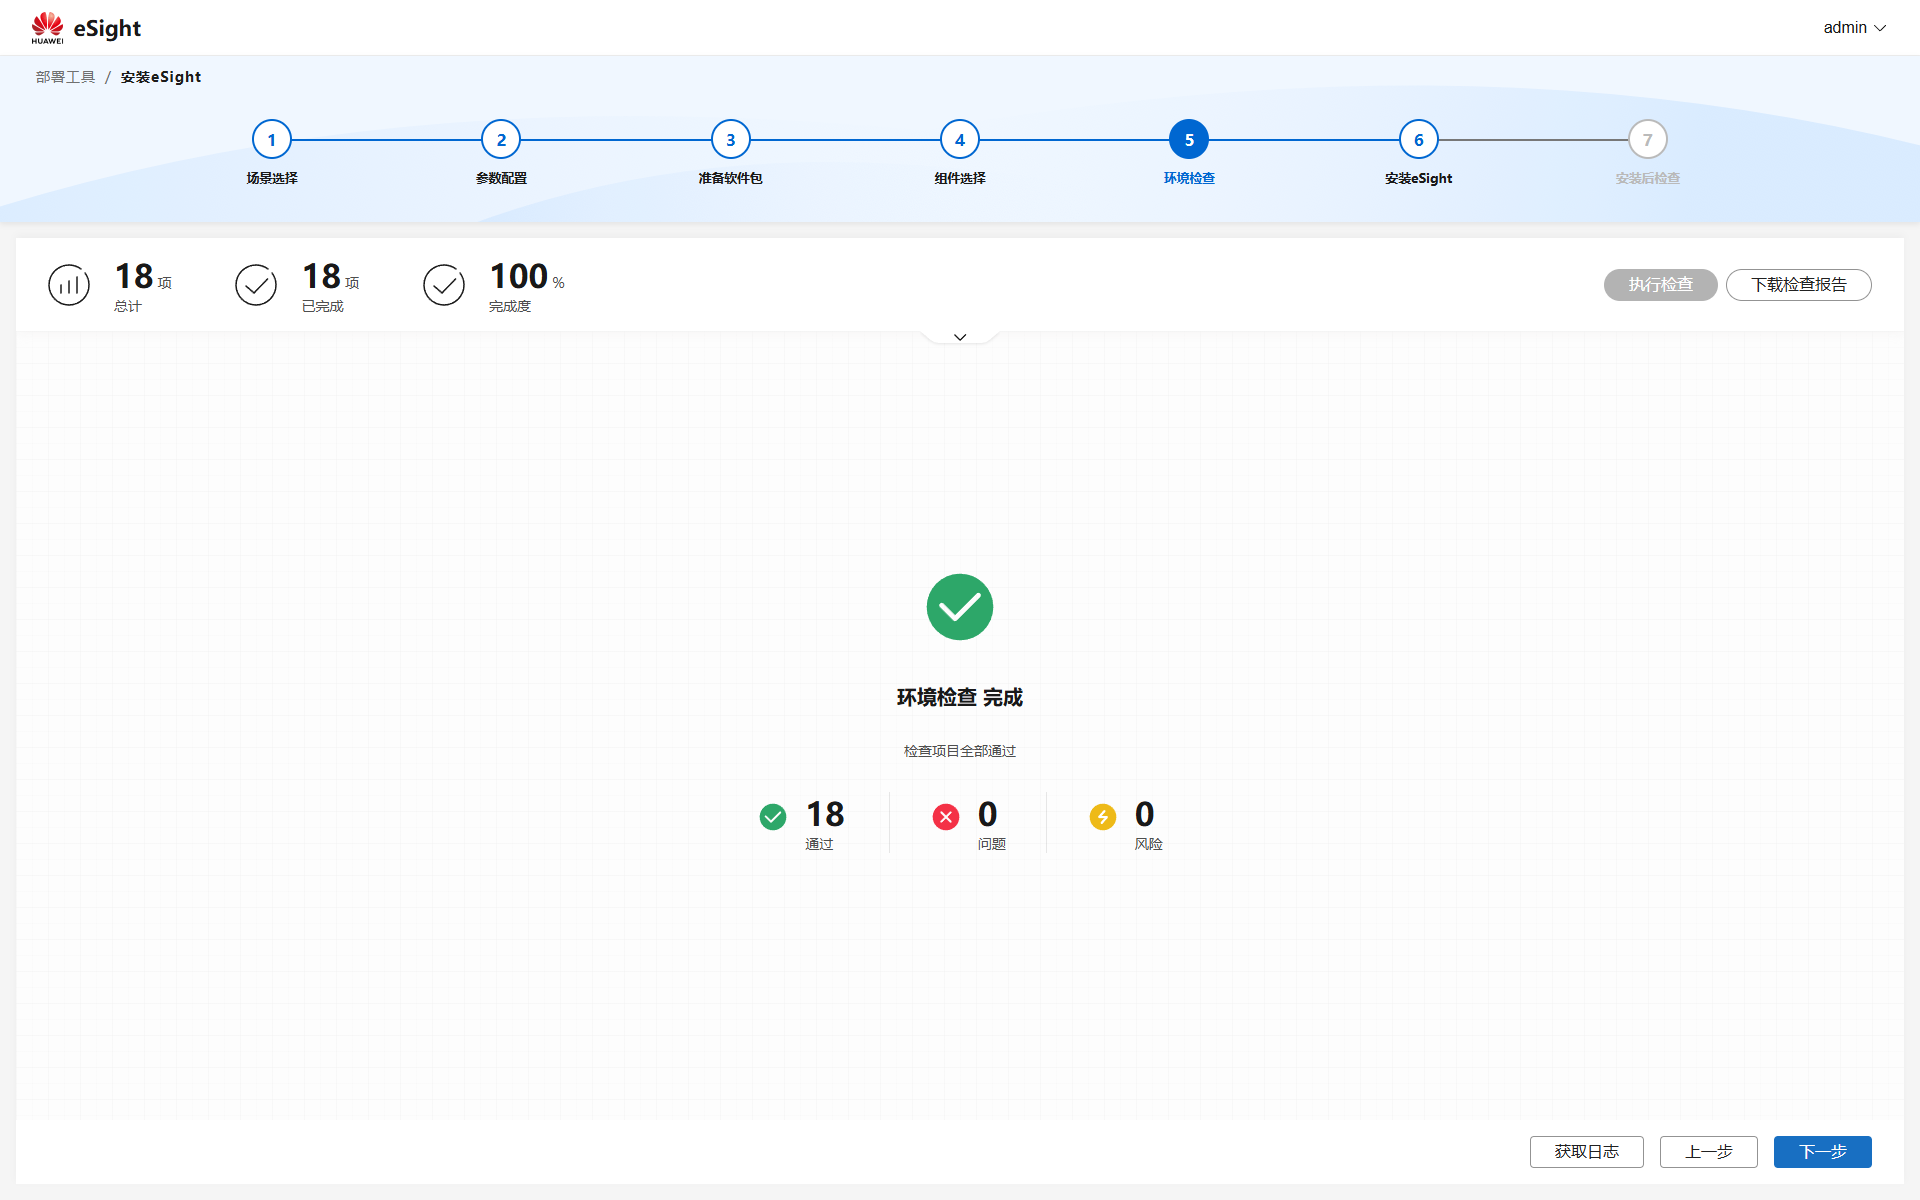Click the total items bar chart icon
Viewport: 1920px width, 1200px height.
tap(69, 285)
